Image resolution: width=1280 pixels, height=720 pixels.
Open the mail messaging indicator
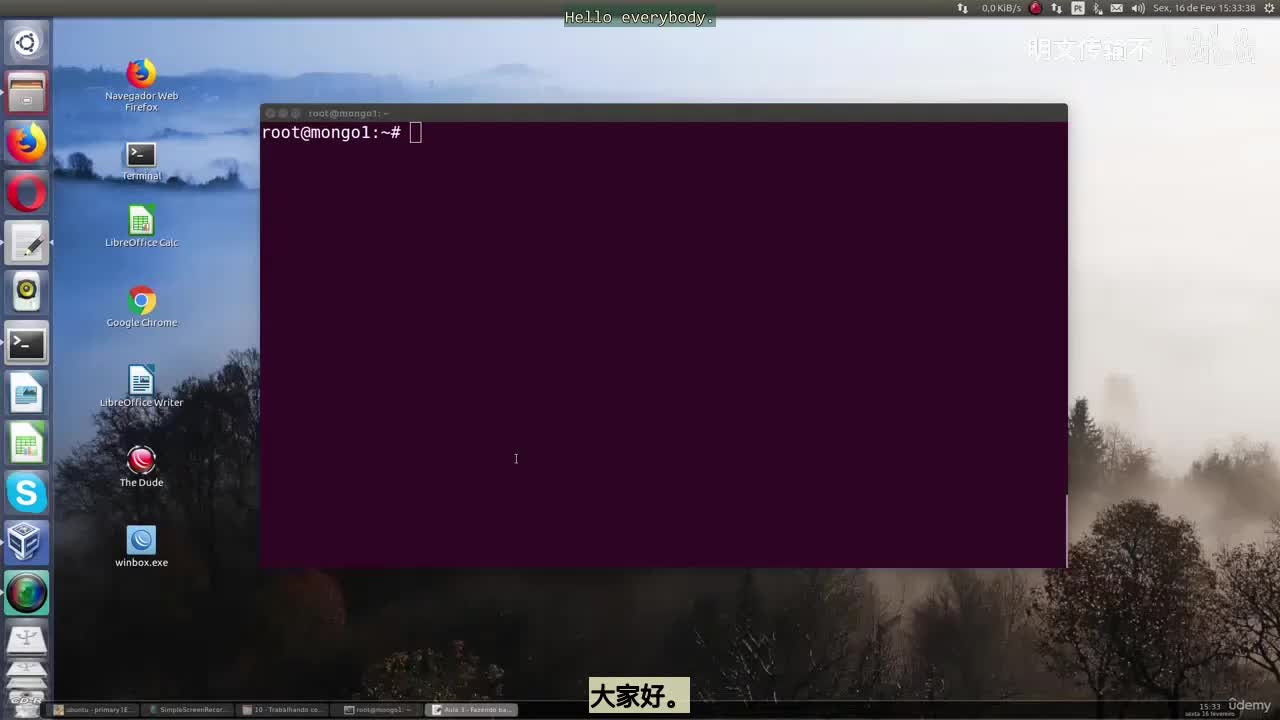1117,8
